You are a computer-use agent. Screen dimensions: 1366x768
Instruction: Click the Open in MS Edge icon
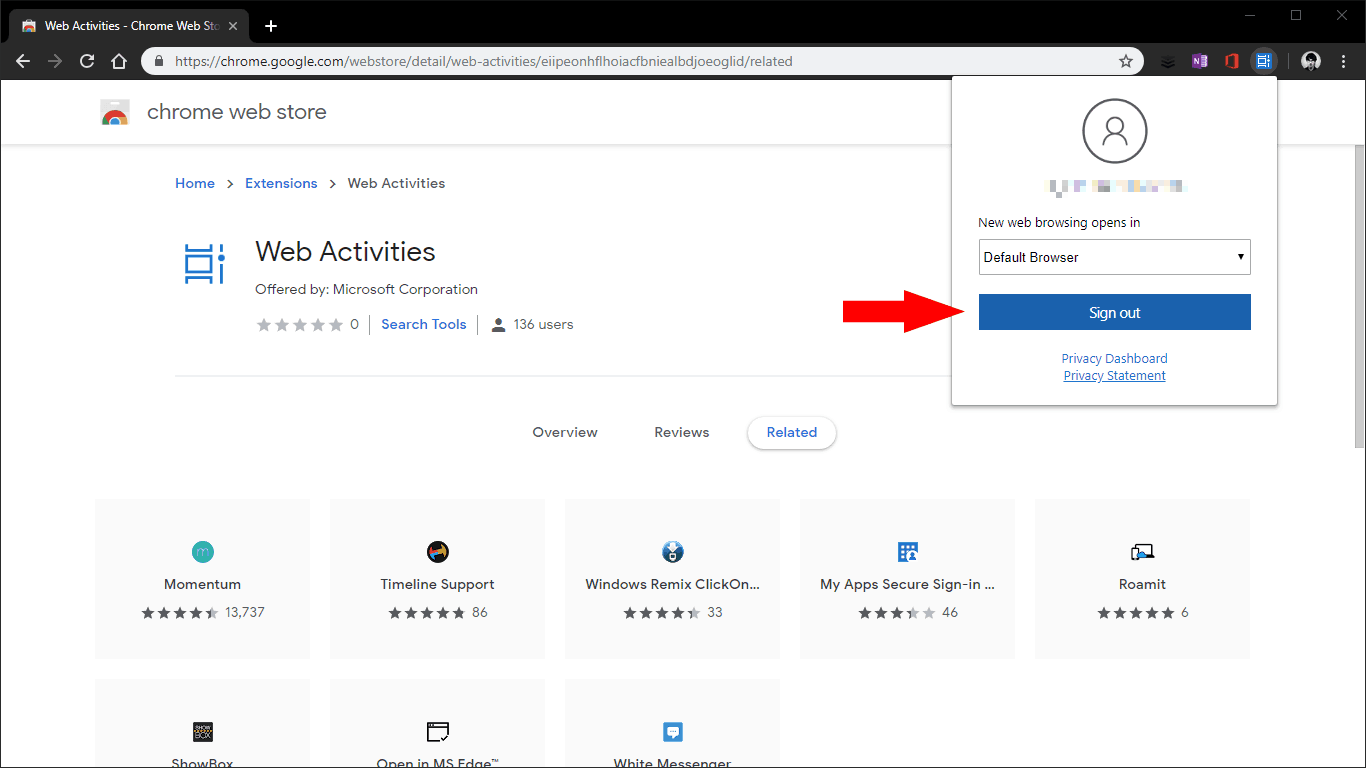438,731
